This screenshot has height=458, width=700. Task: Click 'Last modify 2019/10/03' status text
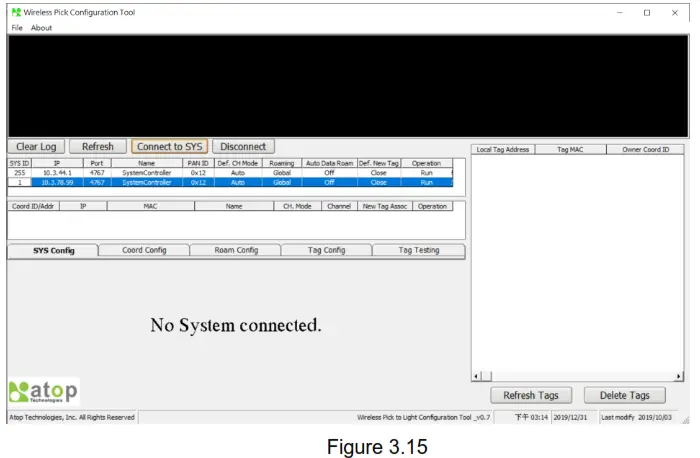coord(636,417)
